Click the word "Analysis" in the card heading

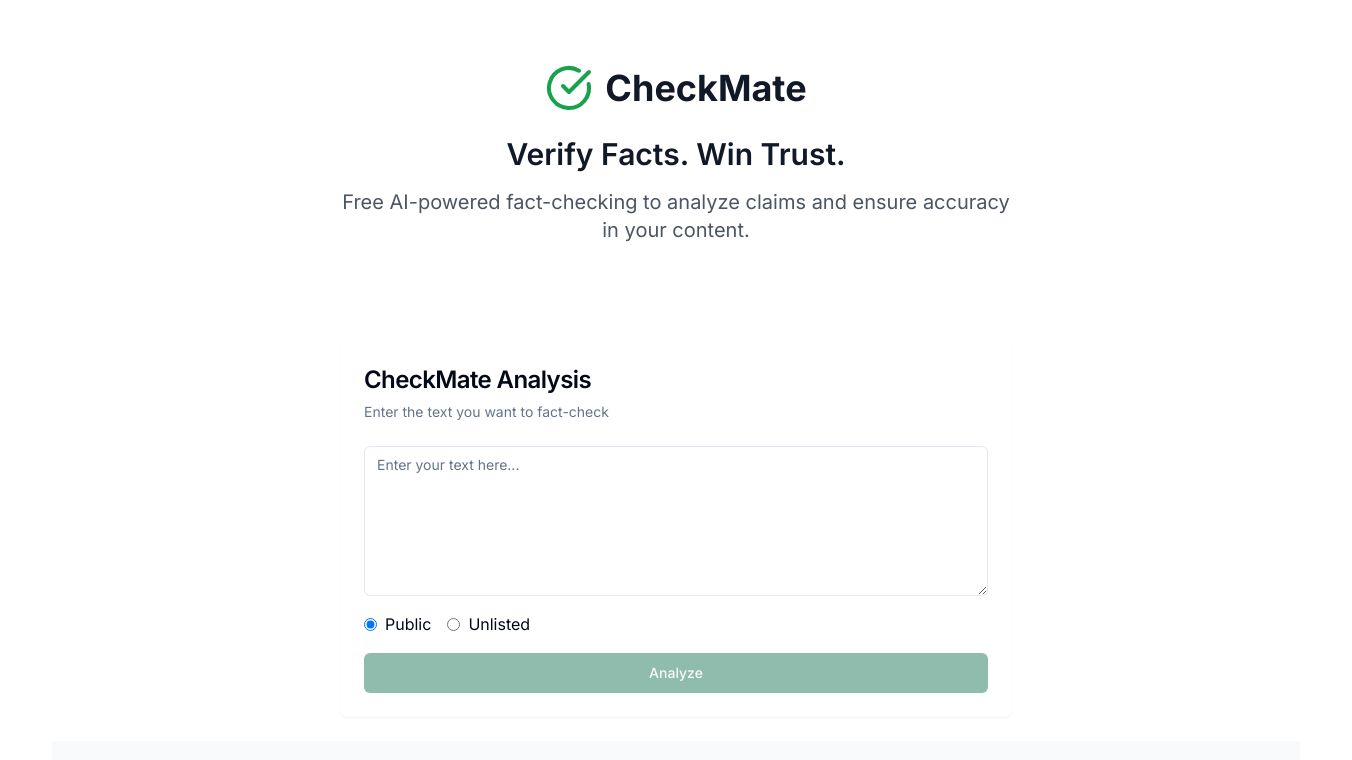544,380
